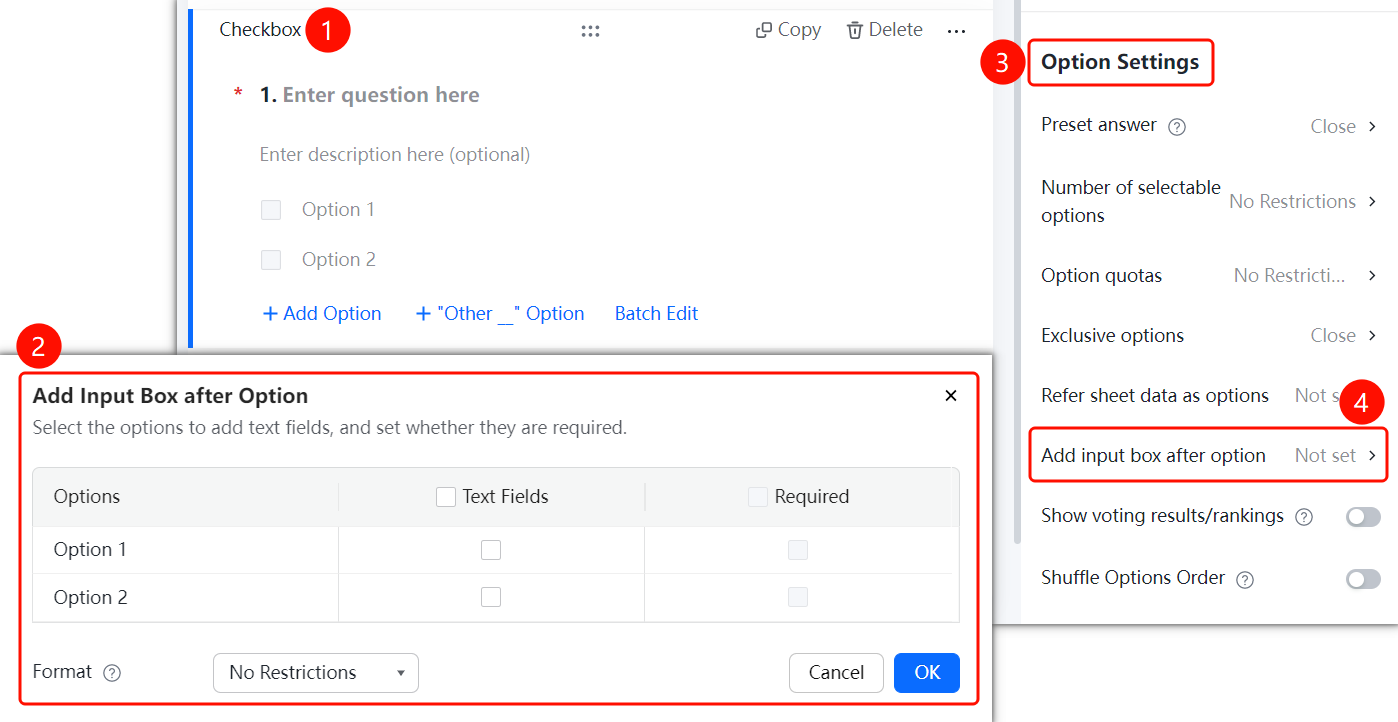Check Text Fields box for Option 2
This screenshot has width=1398, height=722.
click(x=491, y=597)
